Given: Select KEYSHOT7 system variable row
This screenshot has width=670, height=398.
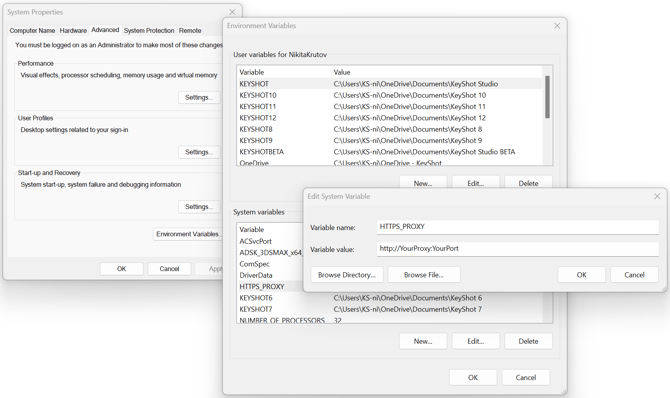Looking at the screenshot, I should point(390,309).
